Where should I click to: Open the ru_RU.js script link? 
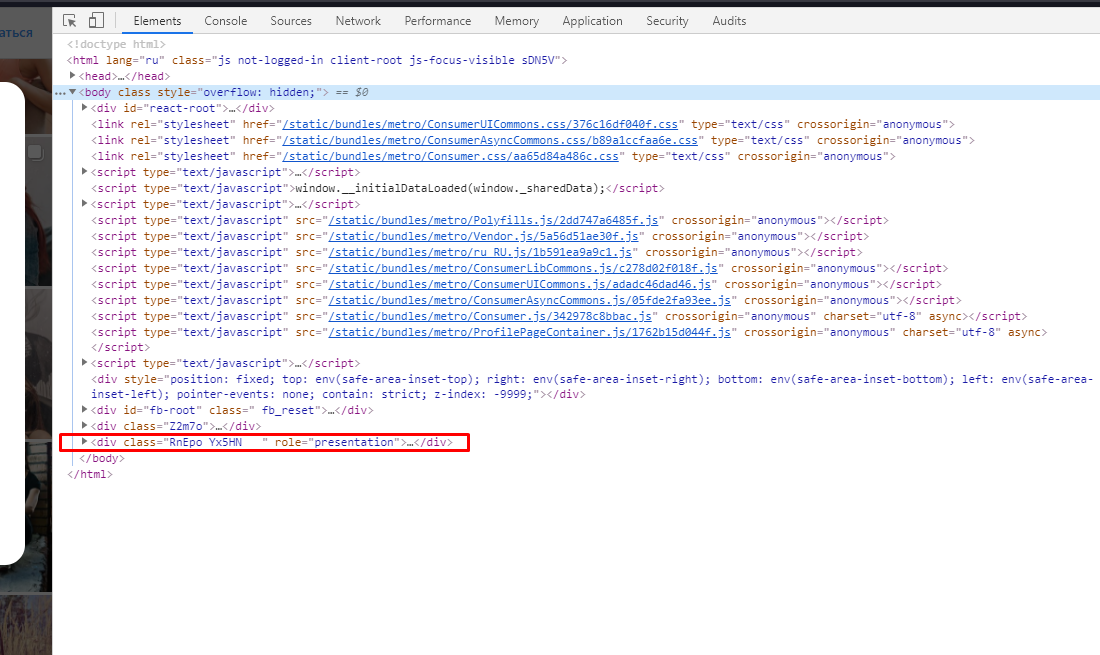[480, 252]
